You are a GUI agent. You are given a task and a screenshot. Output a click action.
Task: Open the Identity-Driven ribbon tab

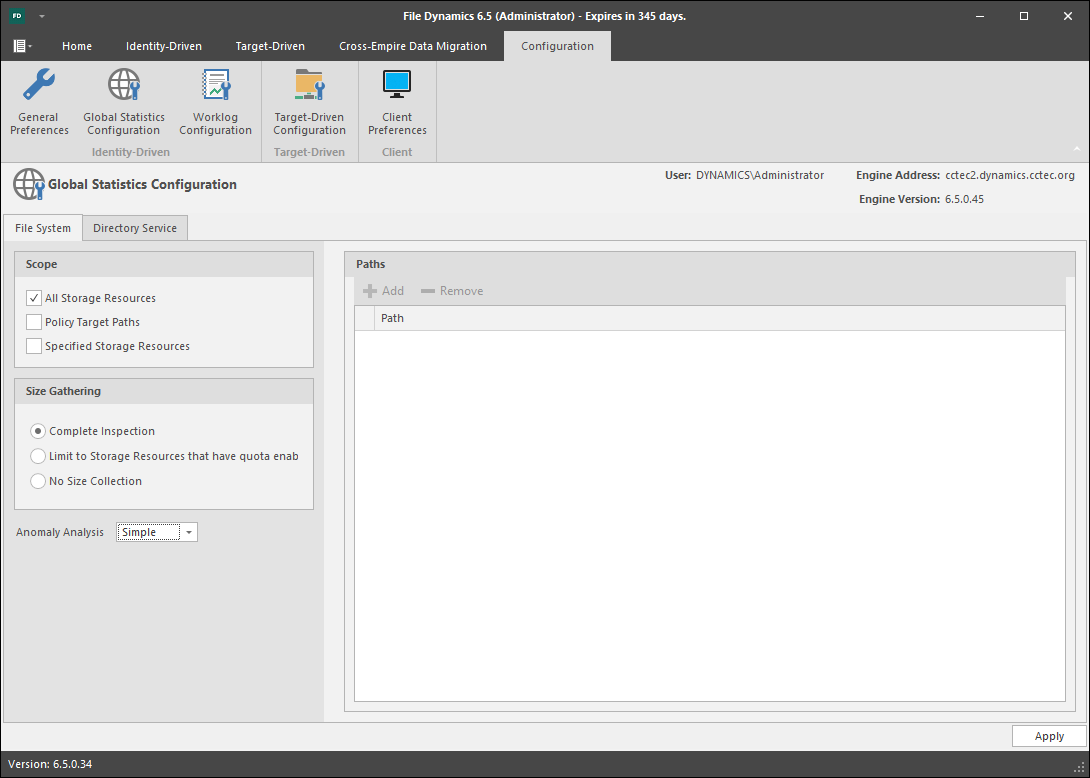pyautogui.click(x=163, y=46)
